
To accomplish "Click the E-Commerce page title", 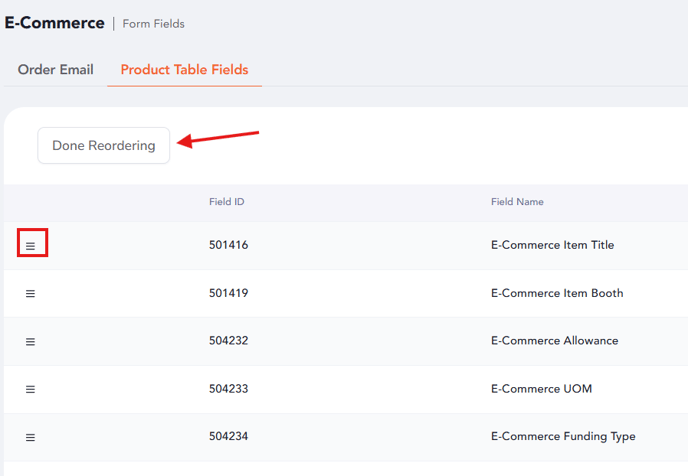I will pos(54,23).
